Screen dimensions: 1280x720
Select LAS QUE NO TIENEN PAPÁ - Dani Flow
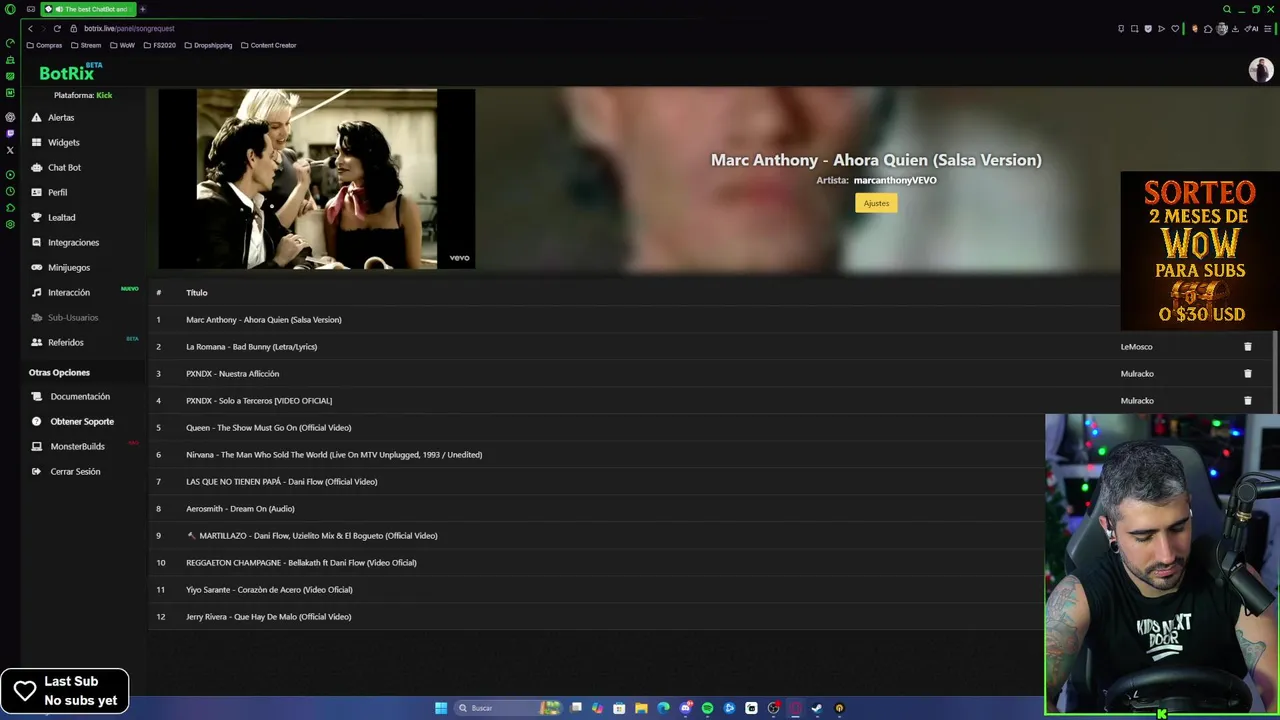tap(596, 482)
